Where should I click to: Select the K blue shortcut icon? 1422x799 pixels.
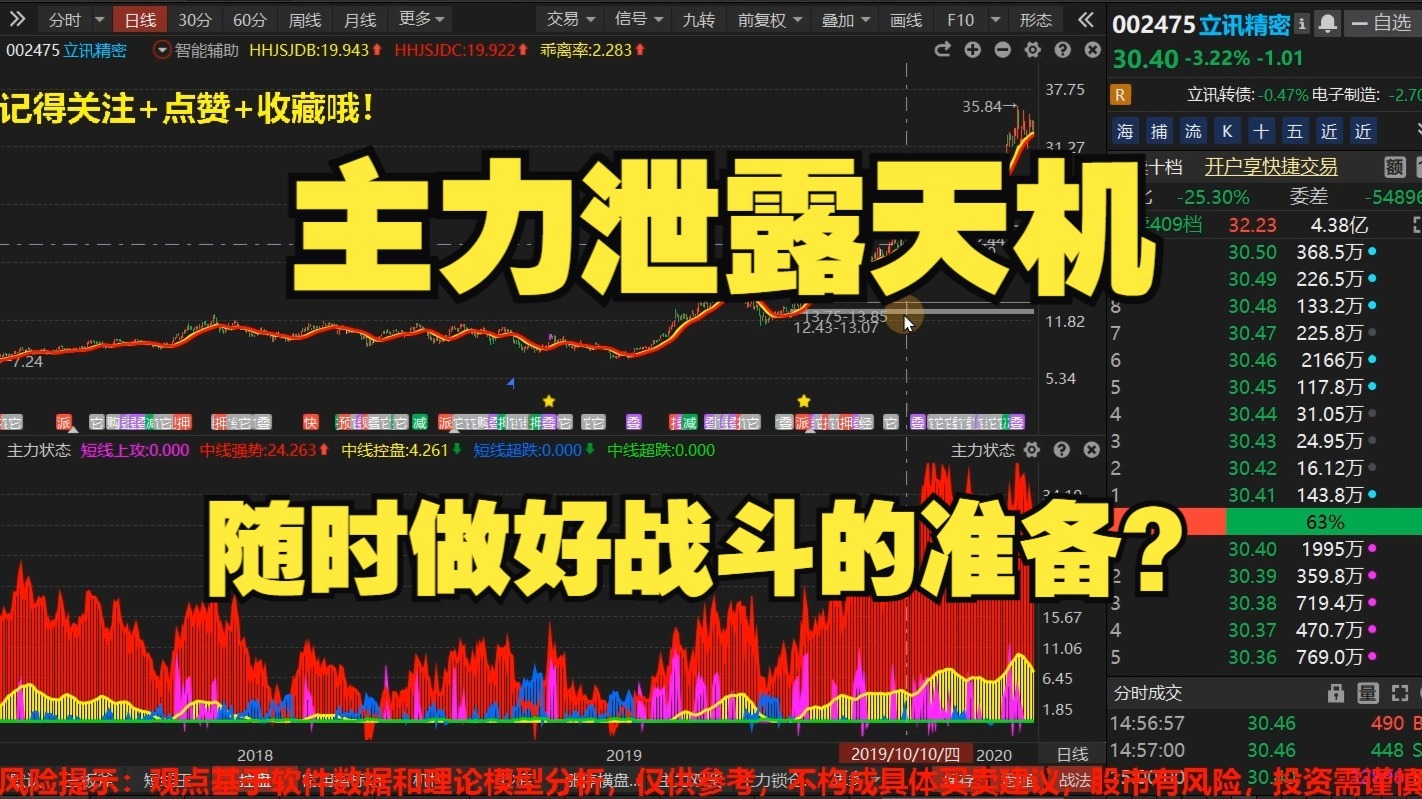pyautogui.click(x=1227, y=131)
